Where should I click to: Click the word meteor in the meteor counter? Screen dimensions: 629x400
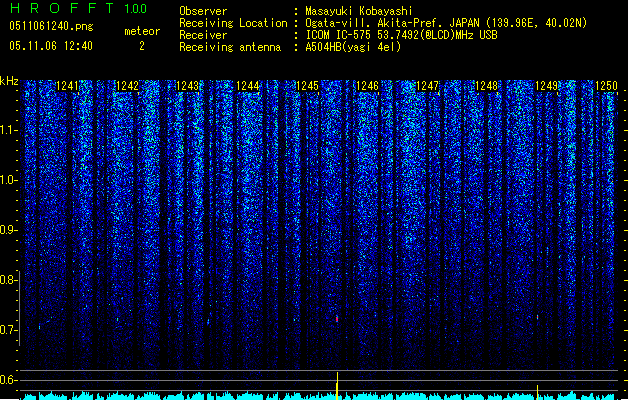coord(142,31)
